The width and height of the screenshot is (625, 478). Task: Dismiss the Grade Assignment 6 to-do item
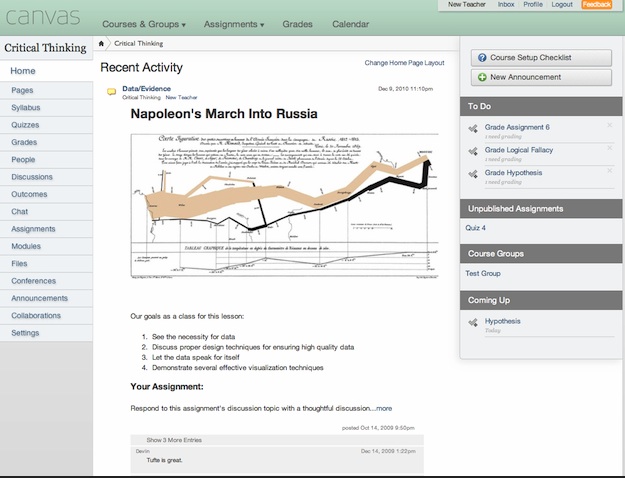609,125
